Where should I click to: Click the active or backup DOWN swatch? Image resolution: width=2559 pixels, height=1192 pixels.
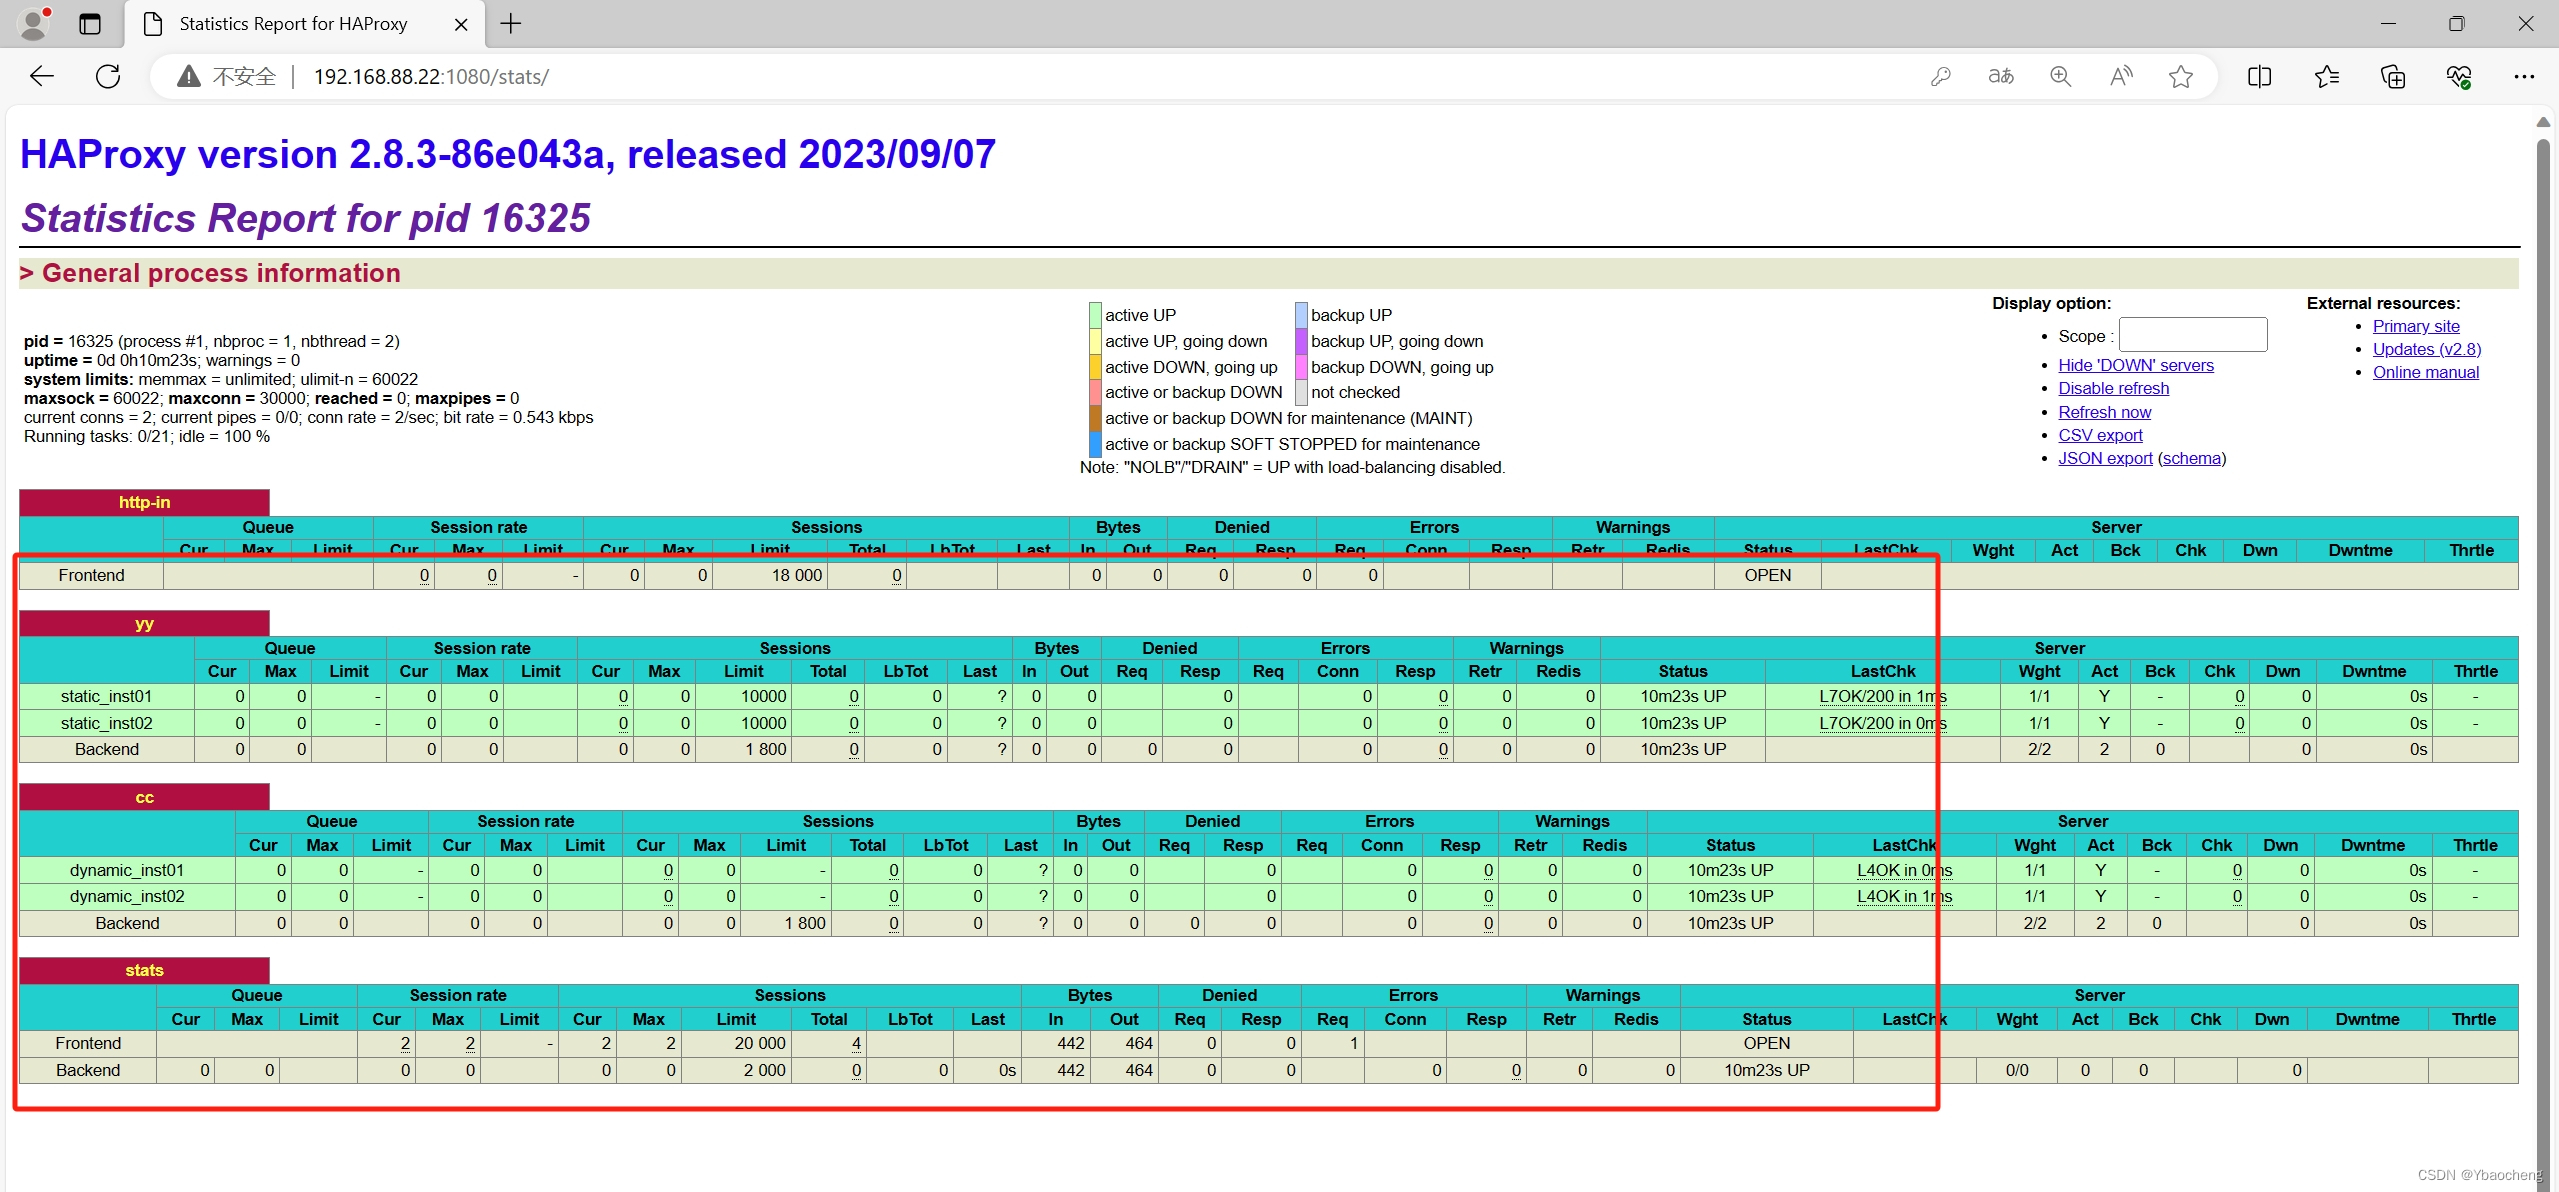pos(1095,392)
